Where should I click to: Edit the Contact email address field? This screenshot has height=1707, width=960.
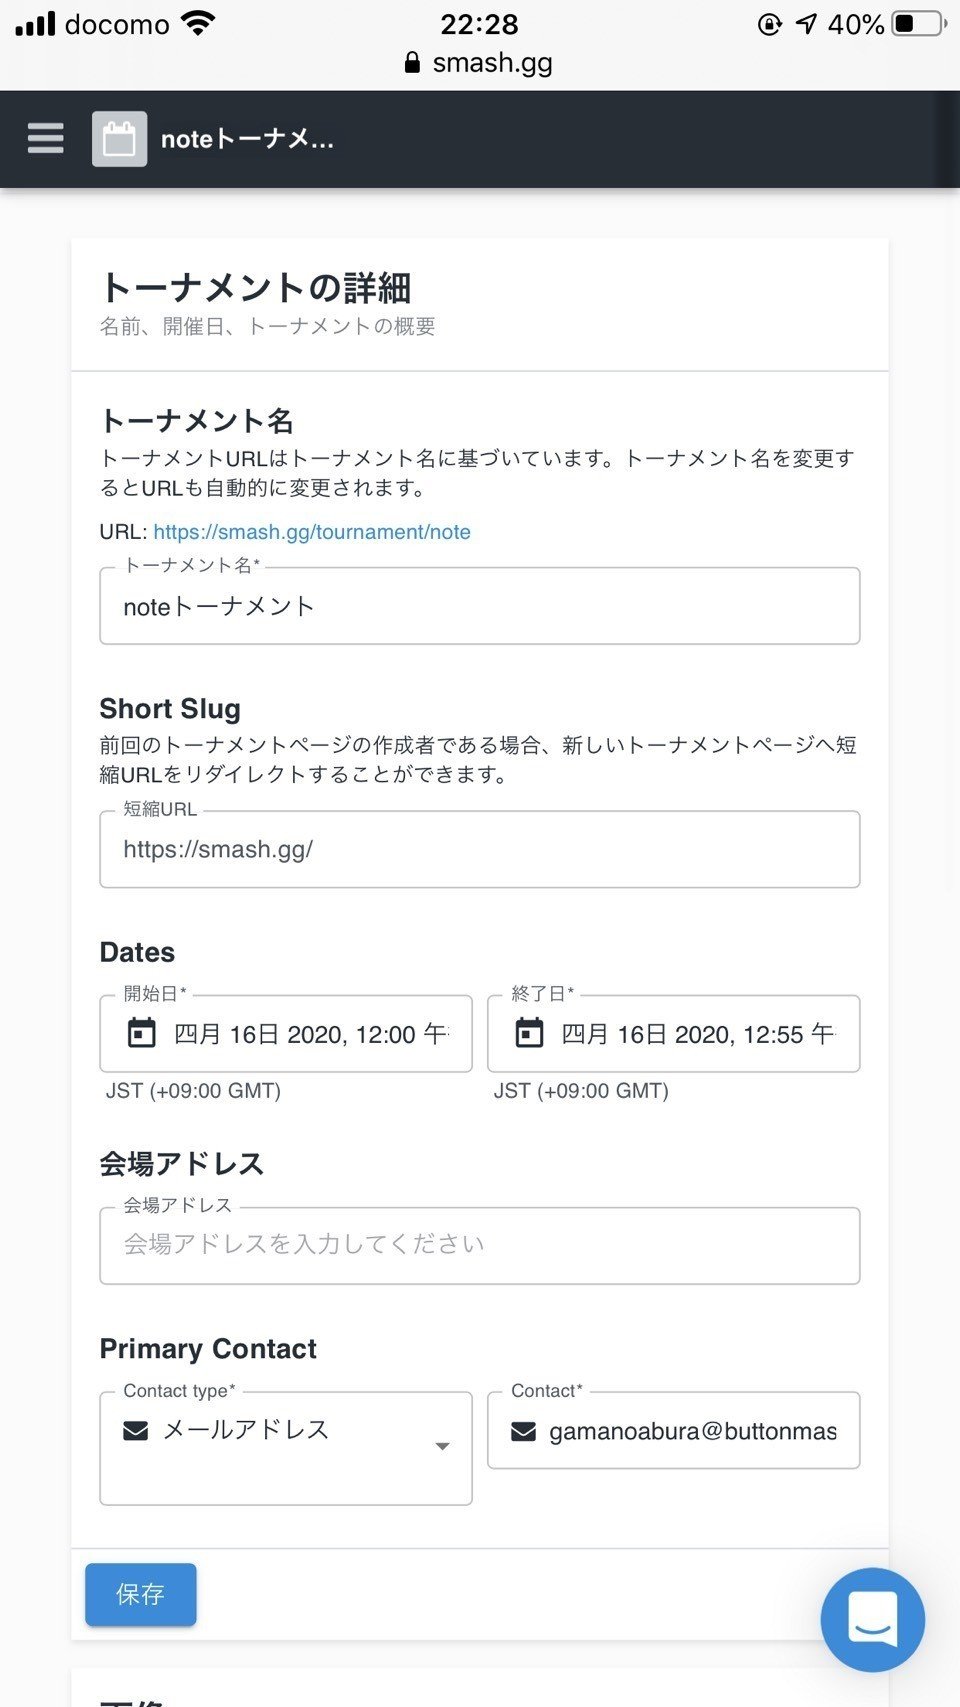click(x=692, y=1432)
